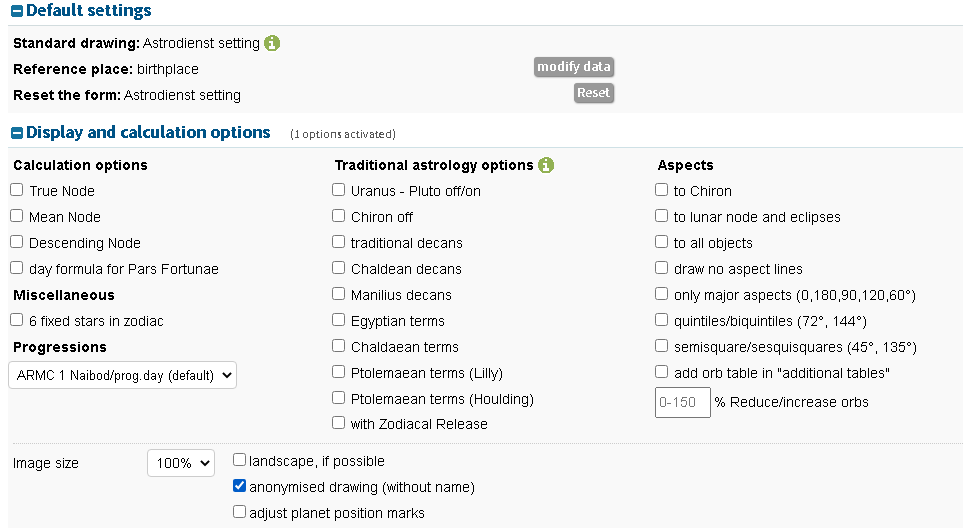Check the Uranus - Pluto off/on box

point(339,191)
